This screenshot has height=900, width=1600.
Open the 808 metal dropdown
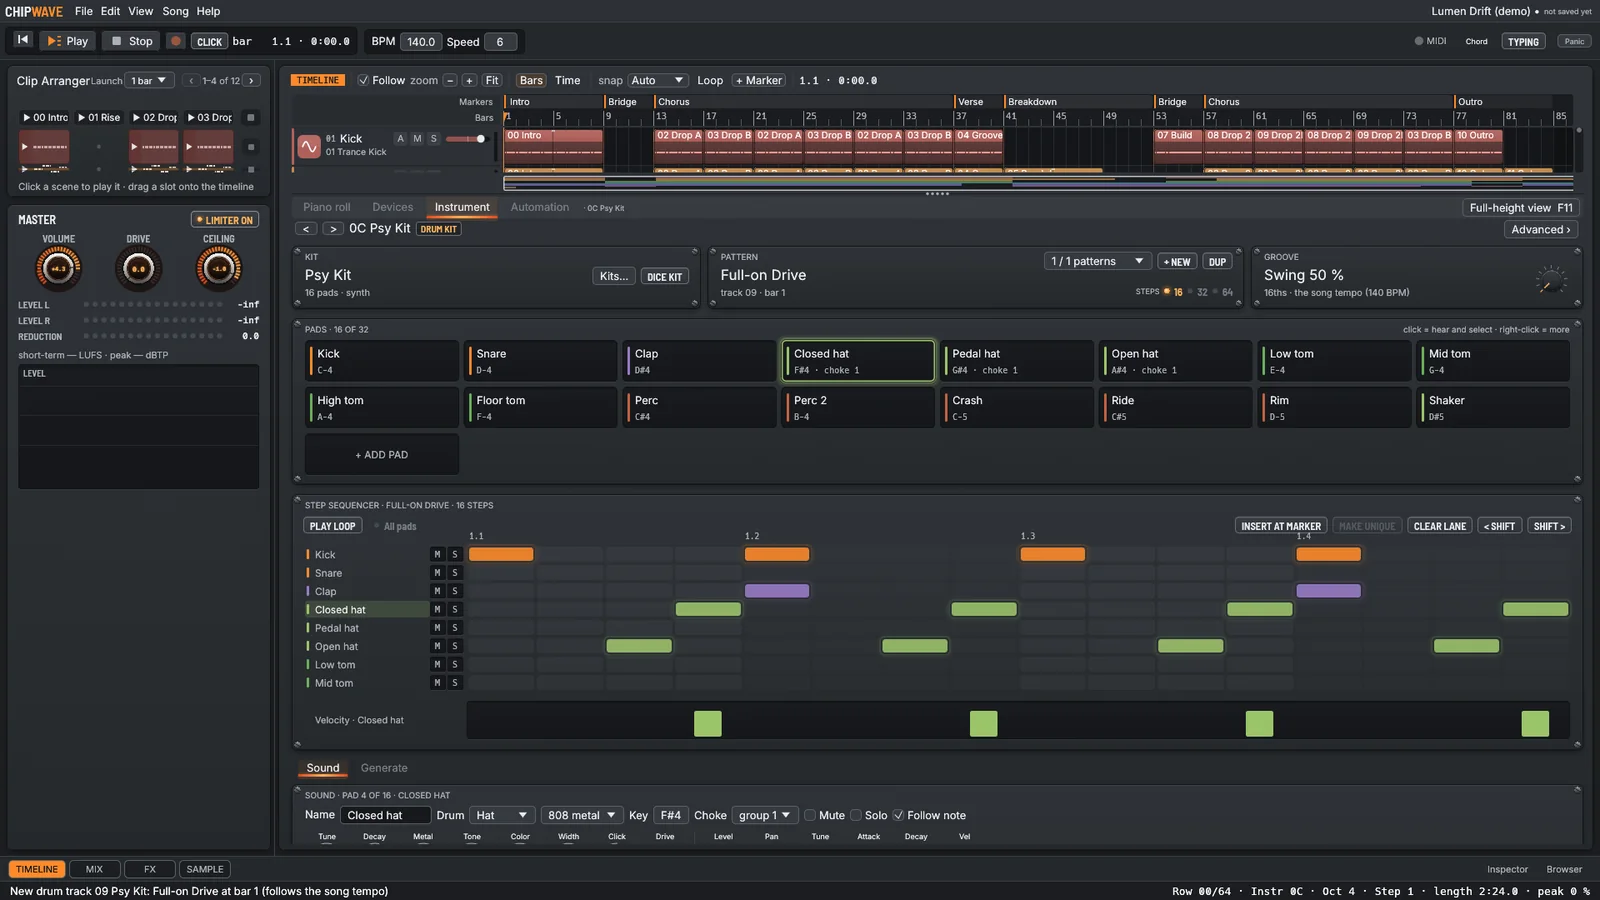(x=582, y=815)
